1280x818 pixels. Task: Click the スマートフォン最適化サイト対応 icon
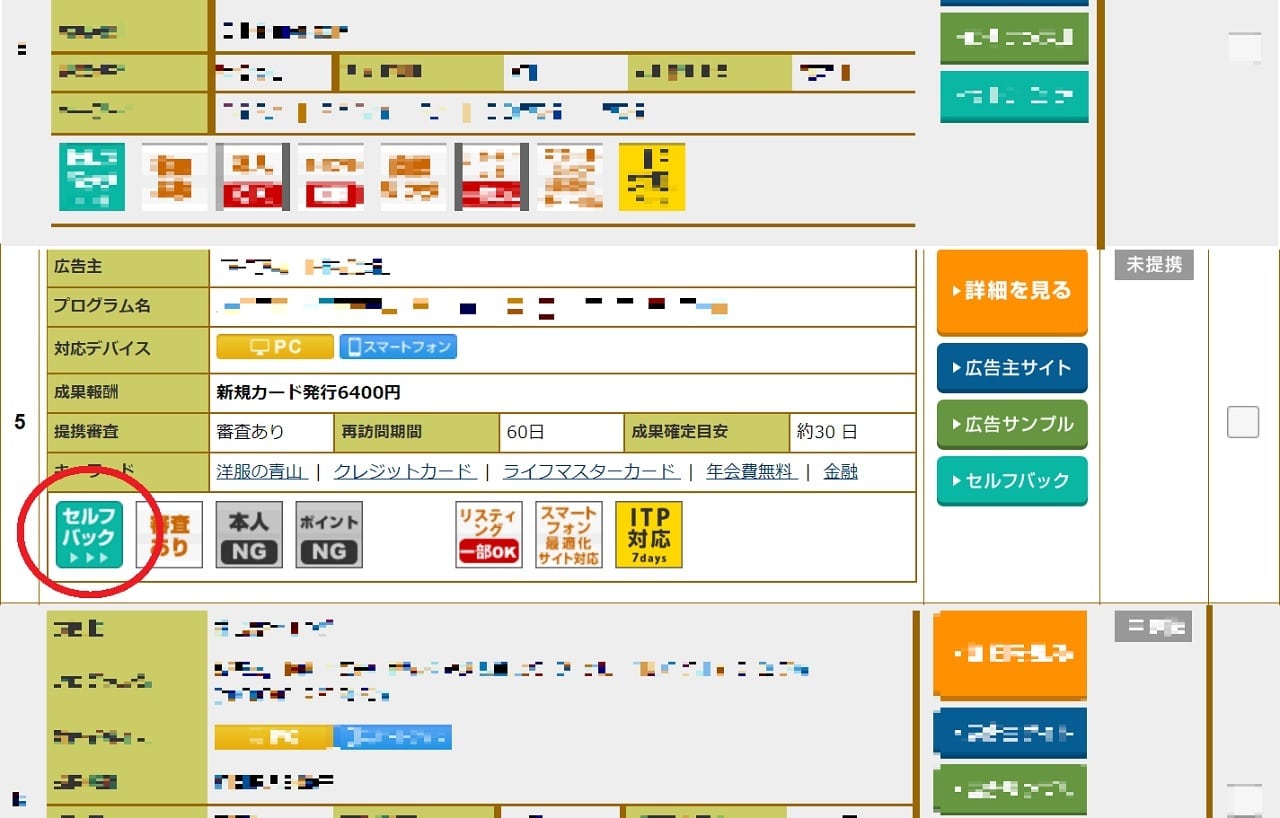tap(569, 535)
